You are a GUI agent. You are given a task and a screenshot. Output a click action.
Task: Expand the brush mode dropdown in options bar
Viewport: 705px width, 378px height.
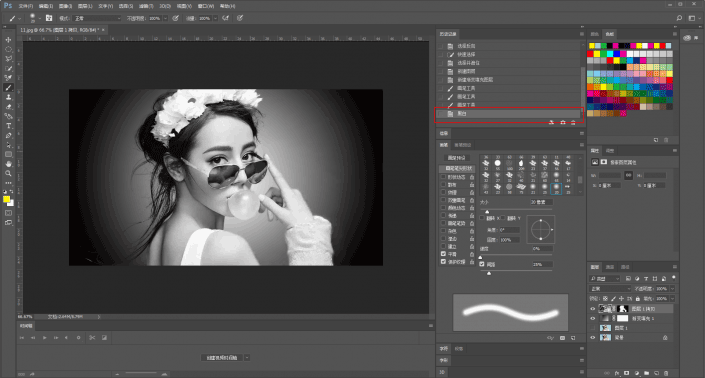(x=97, y=18)
